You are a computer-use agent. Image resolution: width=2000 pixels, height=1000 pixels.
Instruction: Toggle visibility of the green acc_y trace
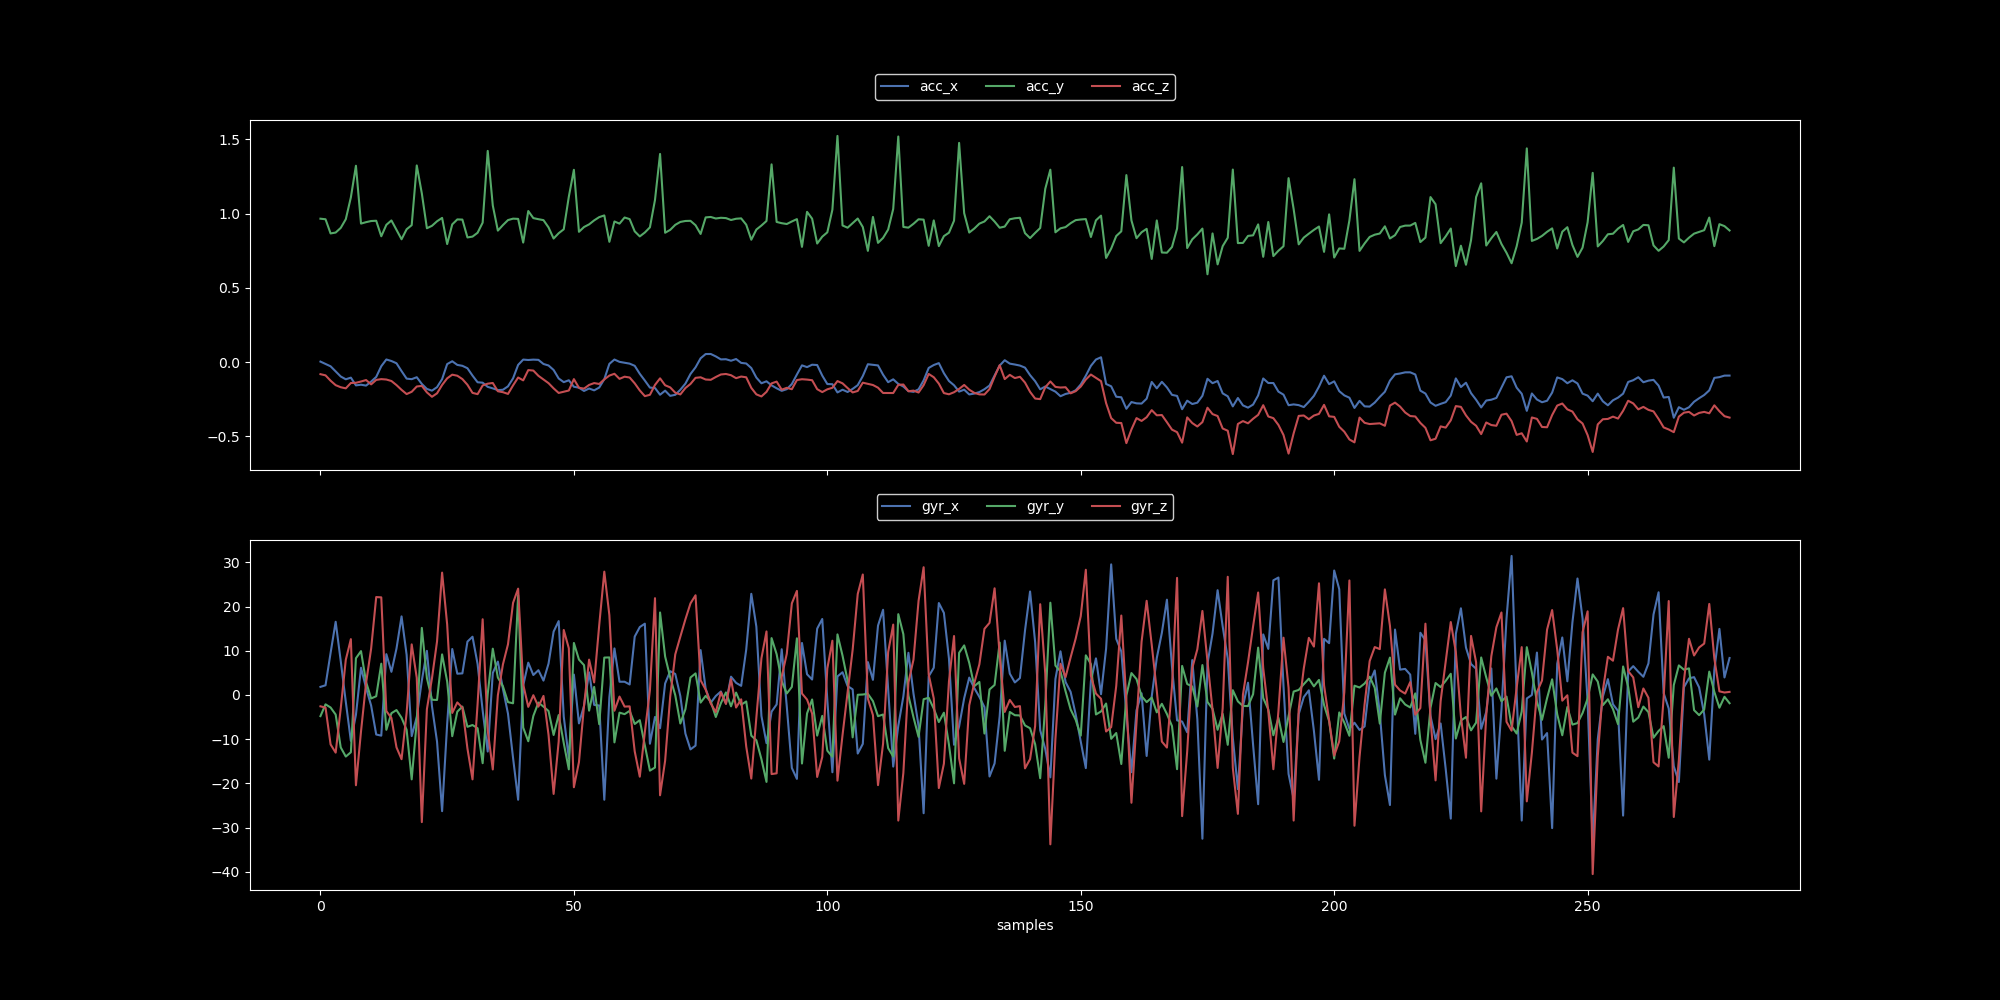click(x=1043, y=87)
